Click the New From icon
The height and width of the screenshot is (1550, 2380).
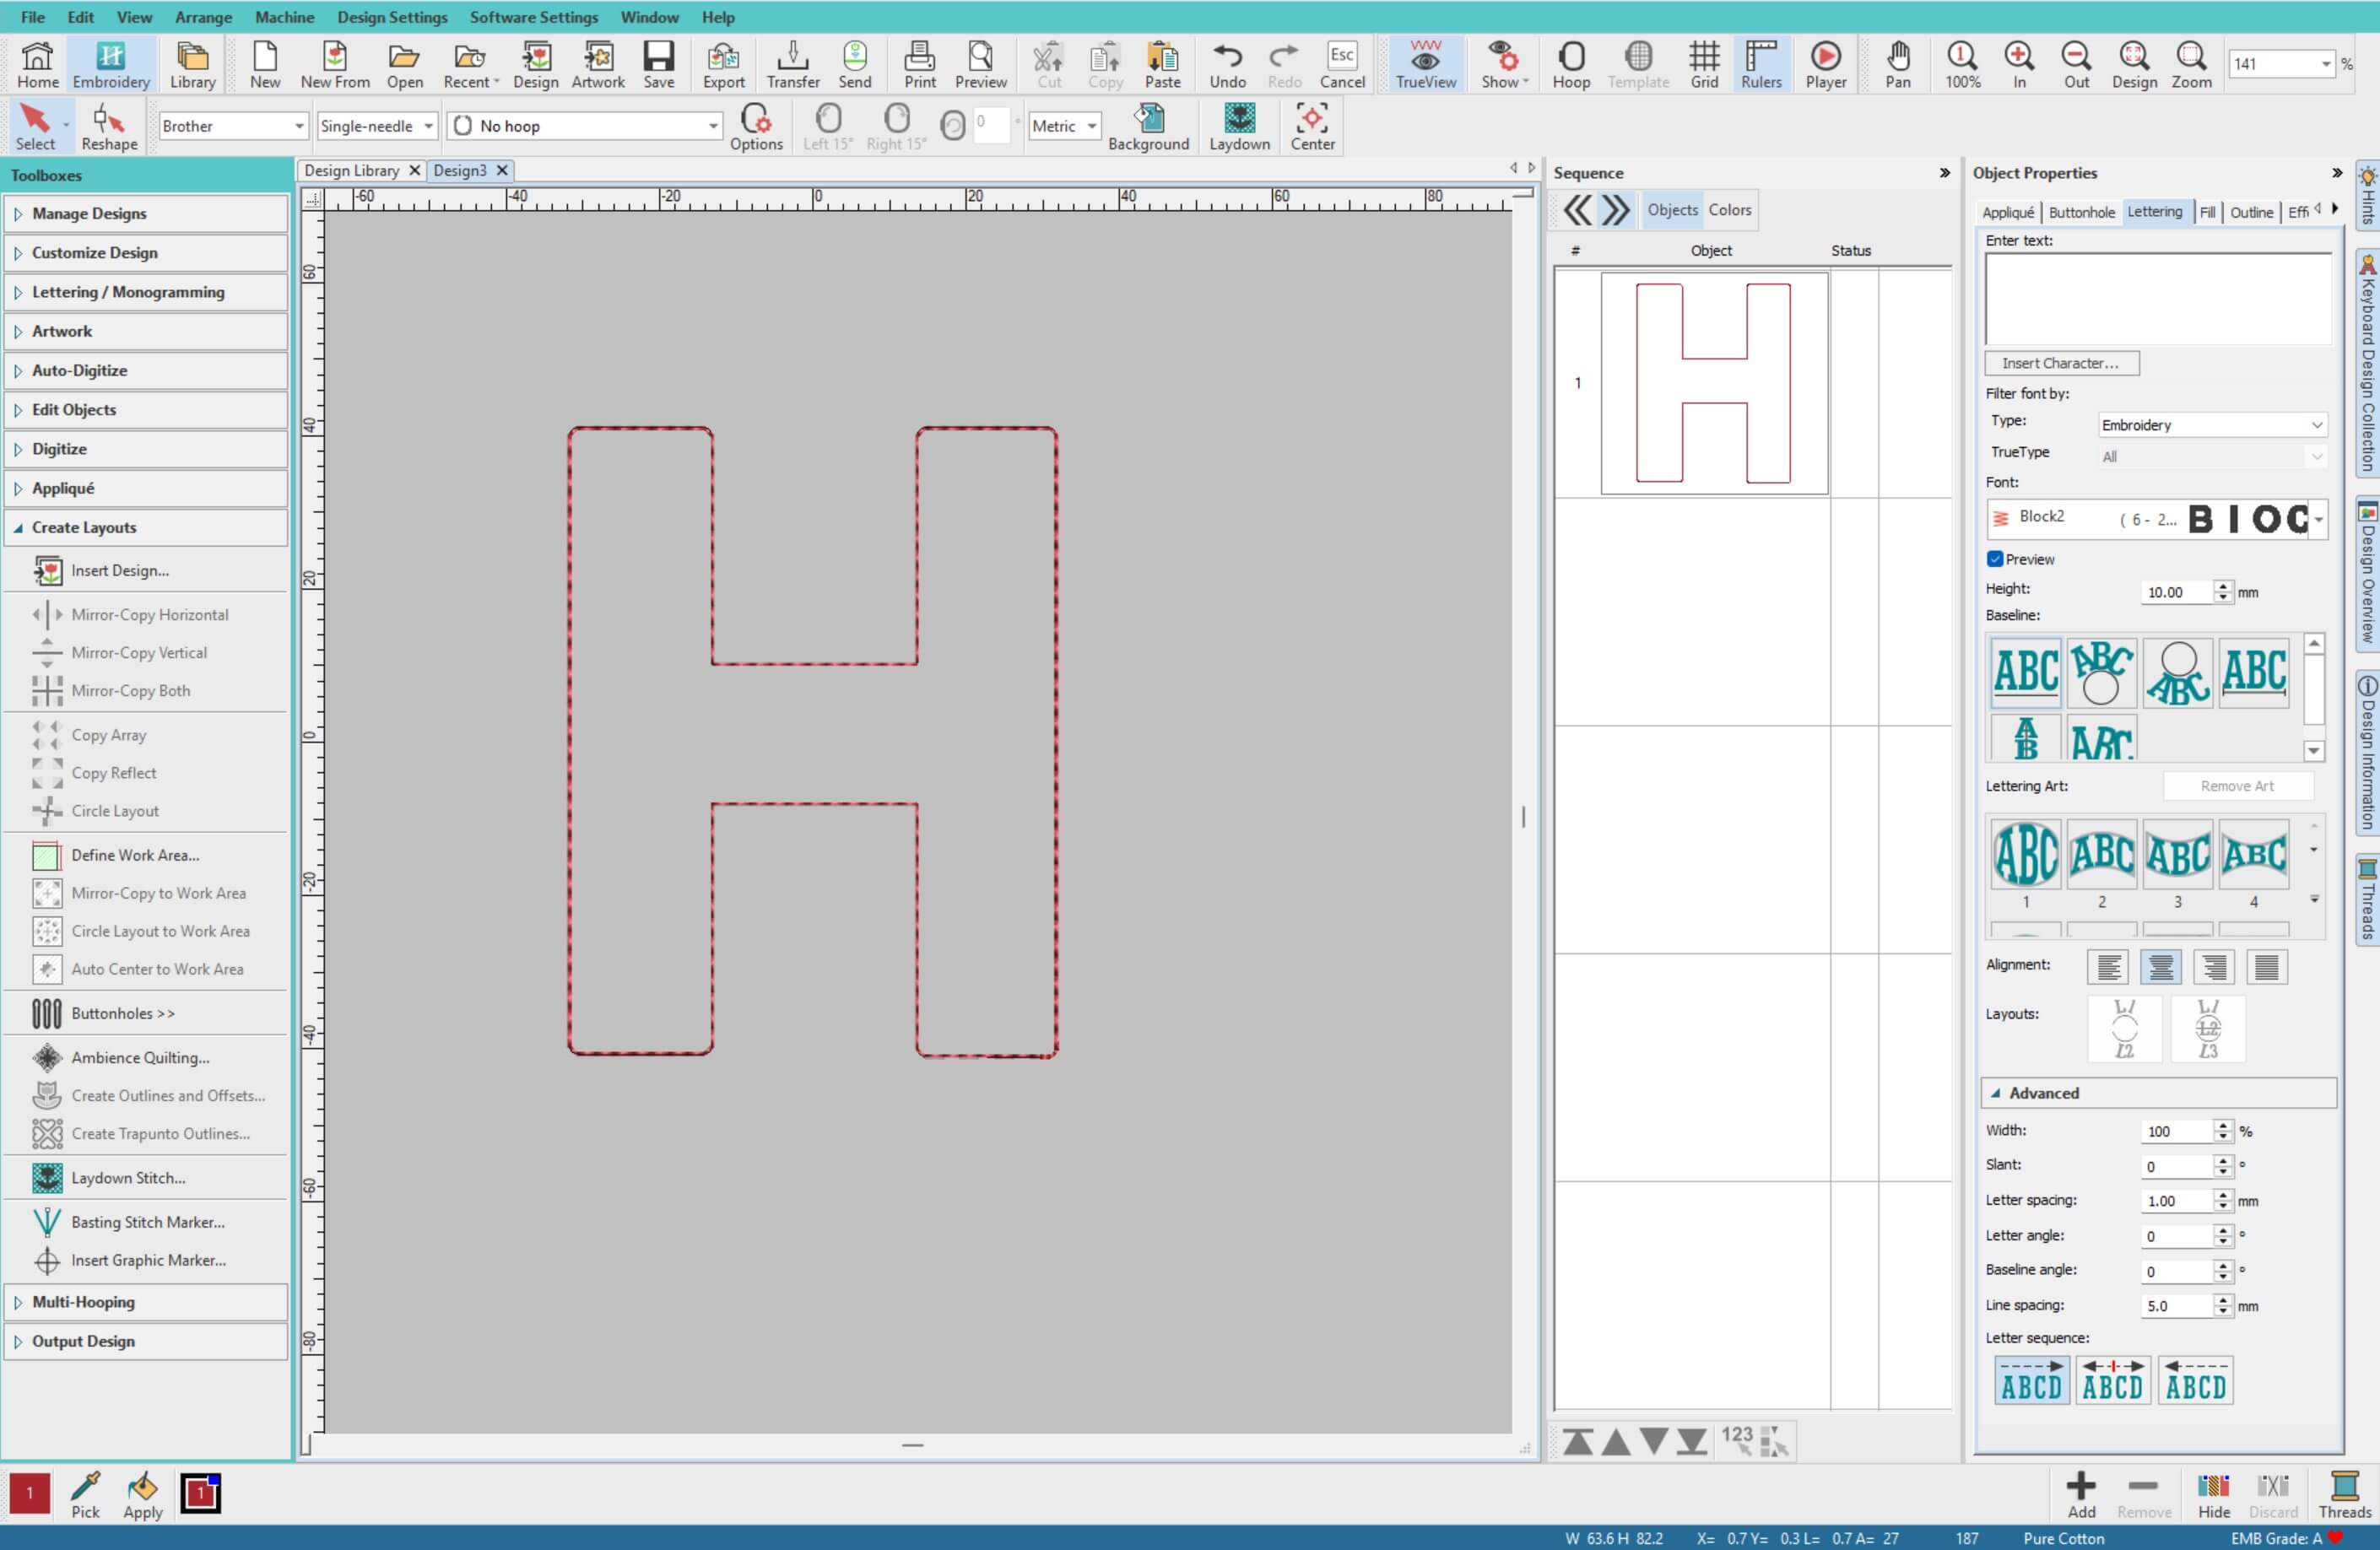tap(335, 64)
